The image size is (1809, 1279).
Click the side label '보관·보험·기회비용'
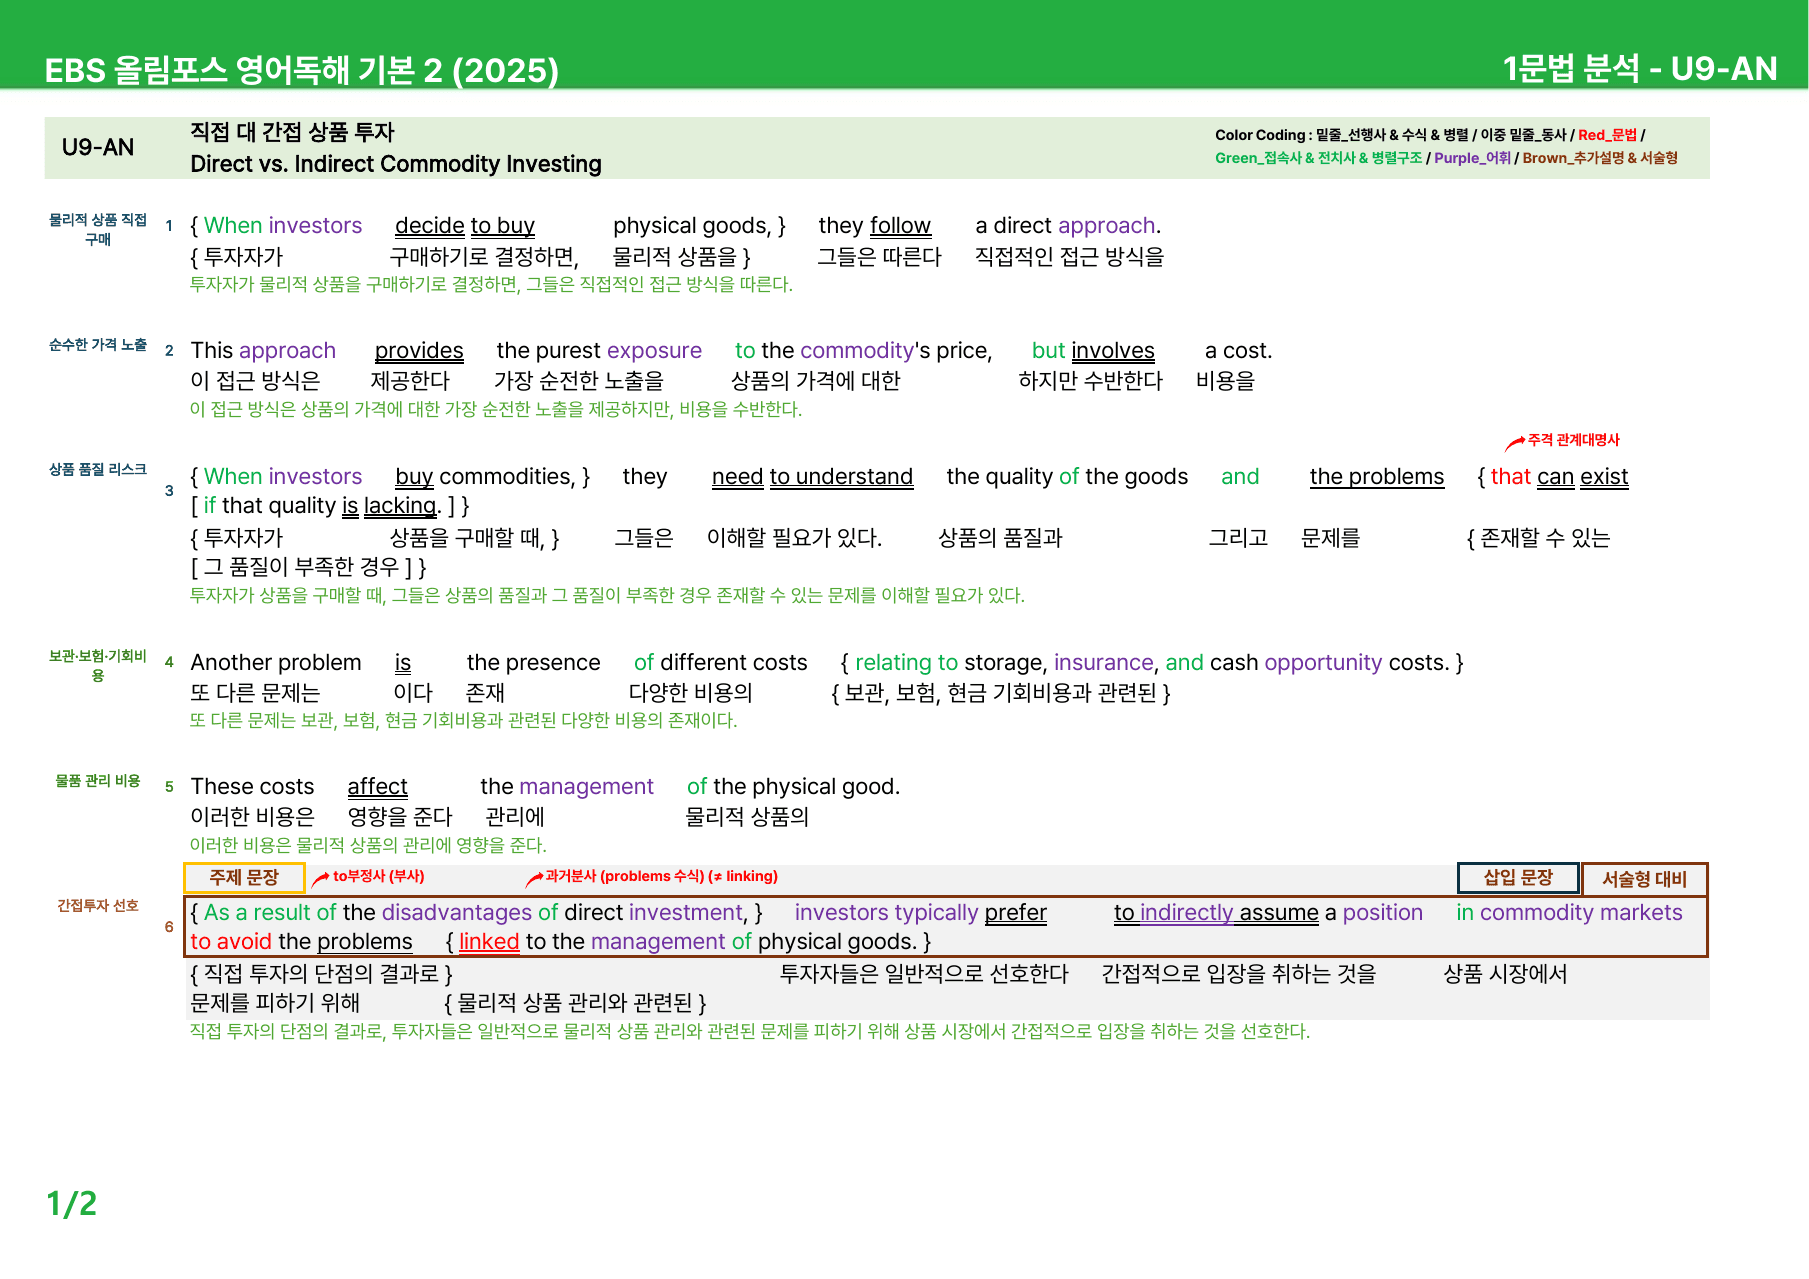click(x=98, y=665)
